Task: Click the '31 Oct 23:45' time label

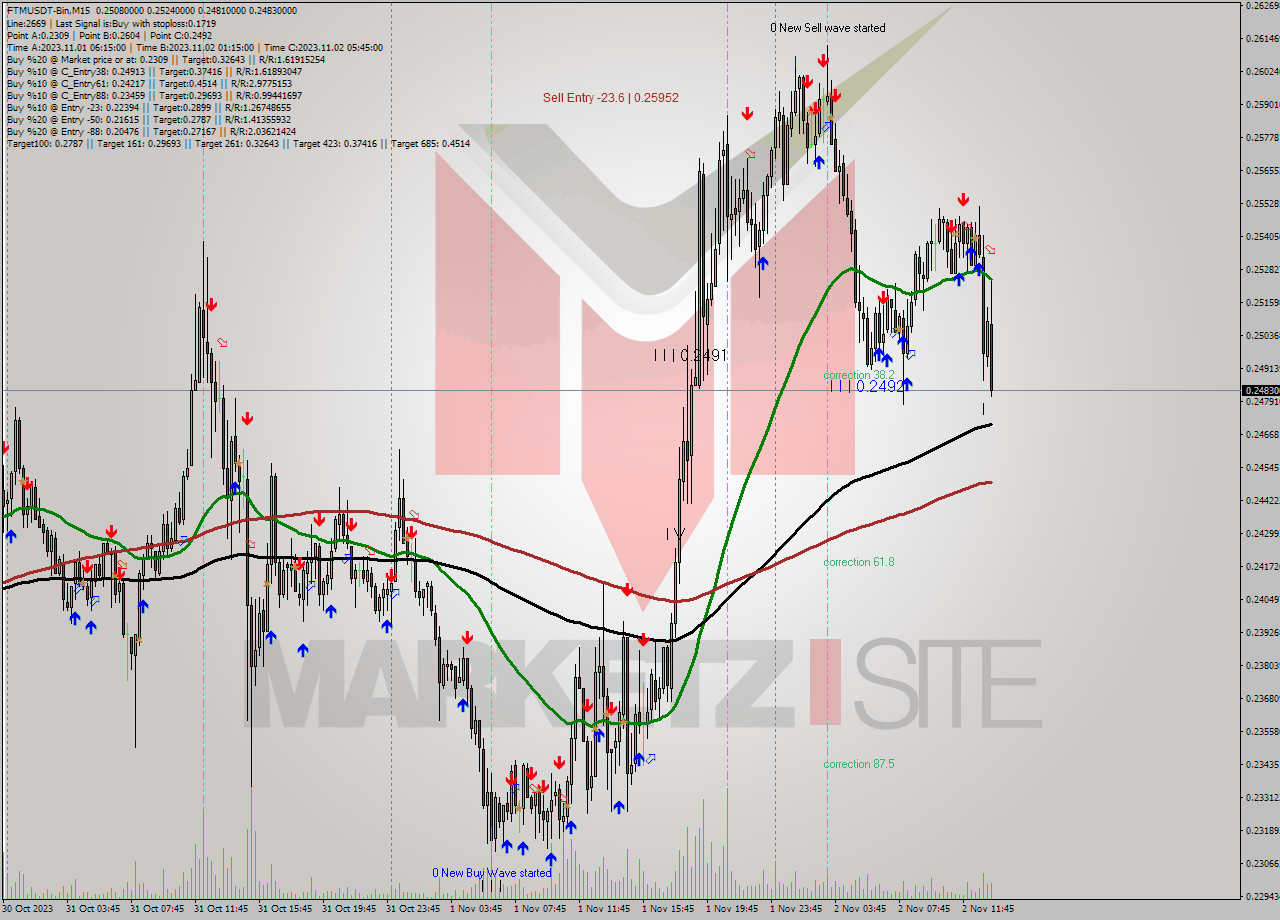Action: pyautogui.click(x=413, y=909)
